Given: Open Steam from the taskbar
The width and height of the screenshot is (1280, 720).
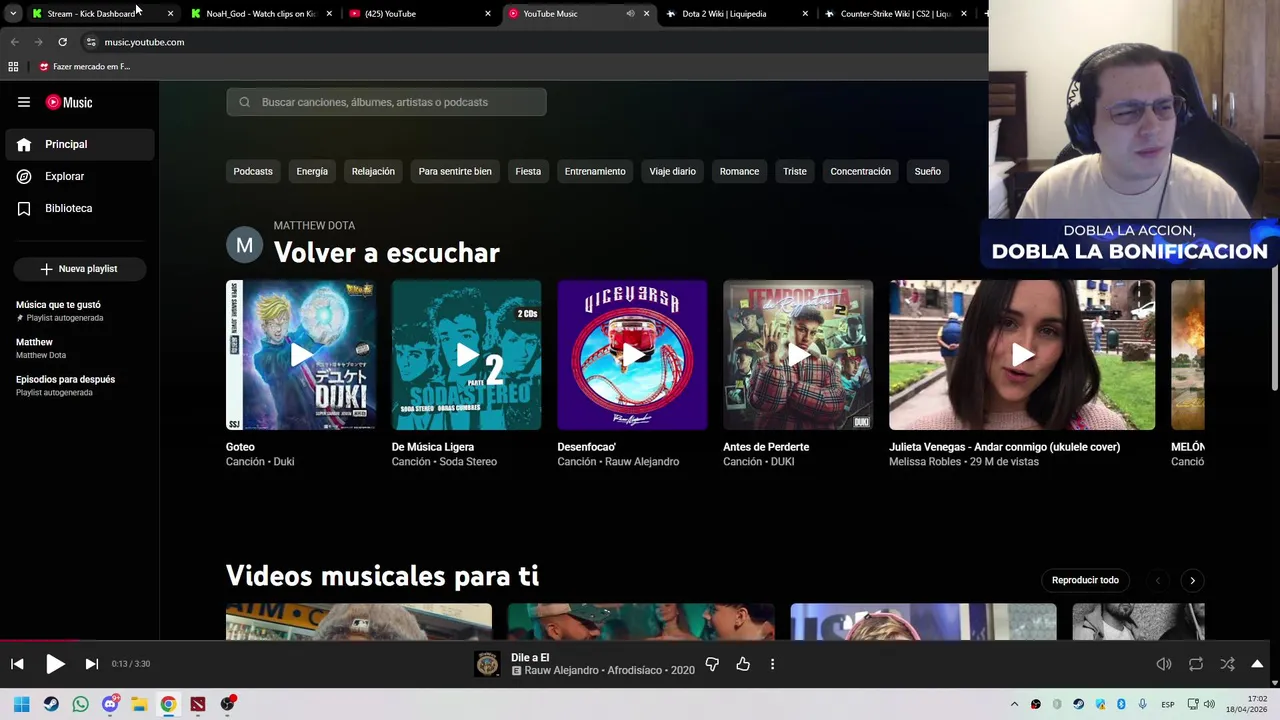Looking at the screenshot, I should [51, 704].
